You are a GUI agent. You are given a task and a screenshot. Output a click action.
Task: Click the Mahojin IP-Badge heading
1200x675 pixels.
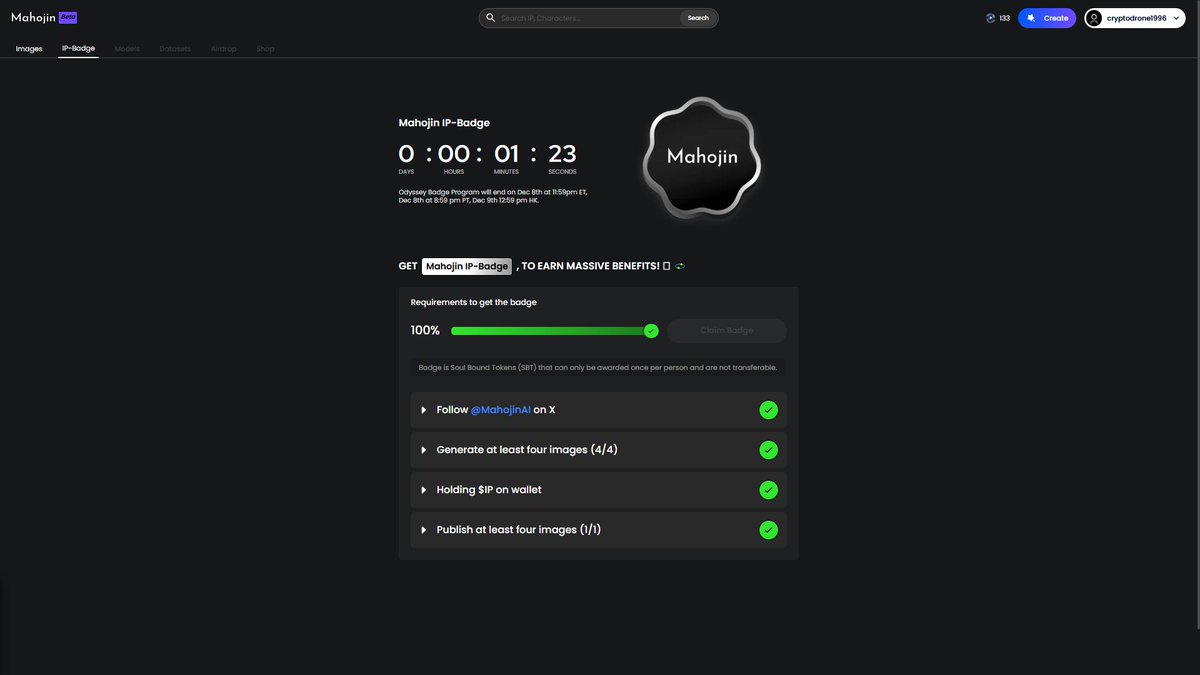pos(444,123)
